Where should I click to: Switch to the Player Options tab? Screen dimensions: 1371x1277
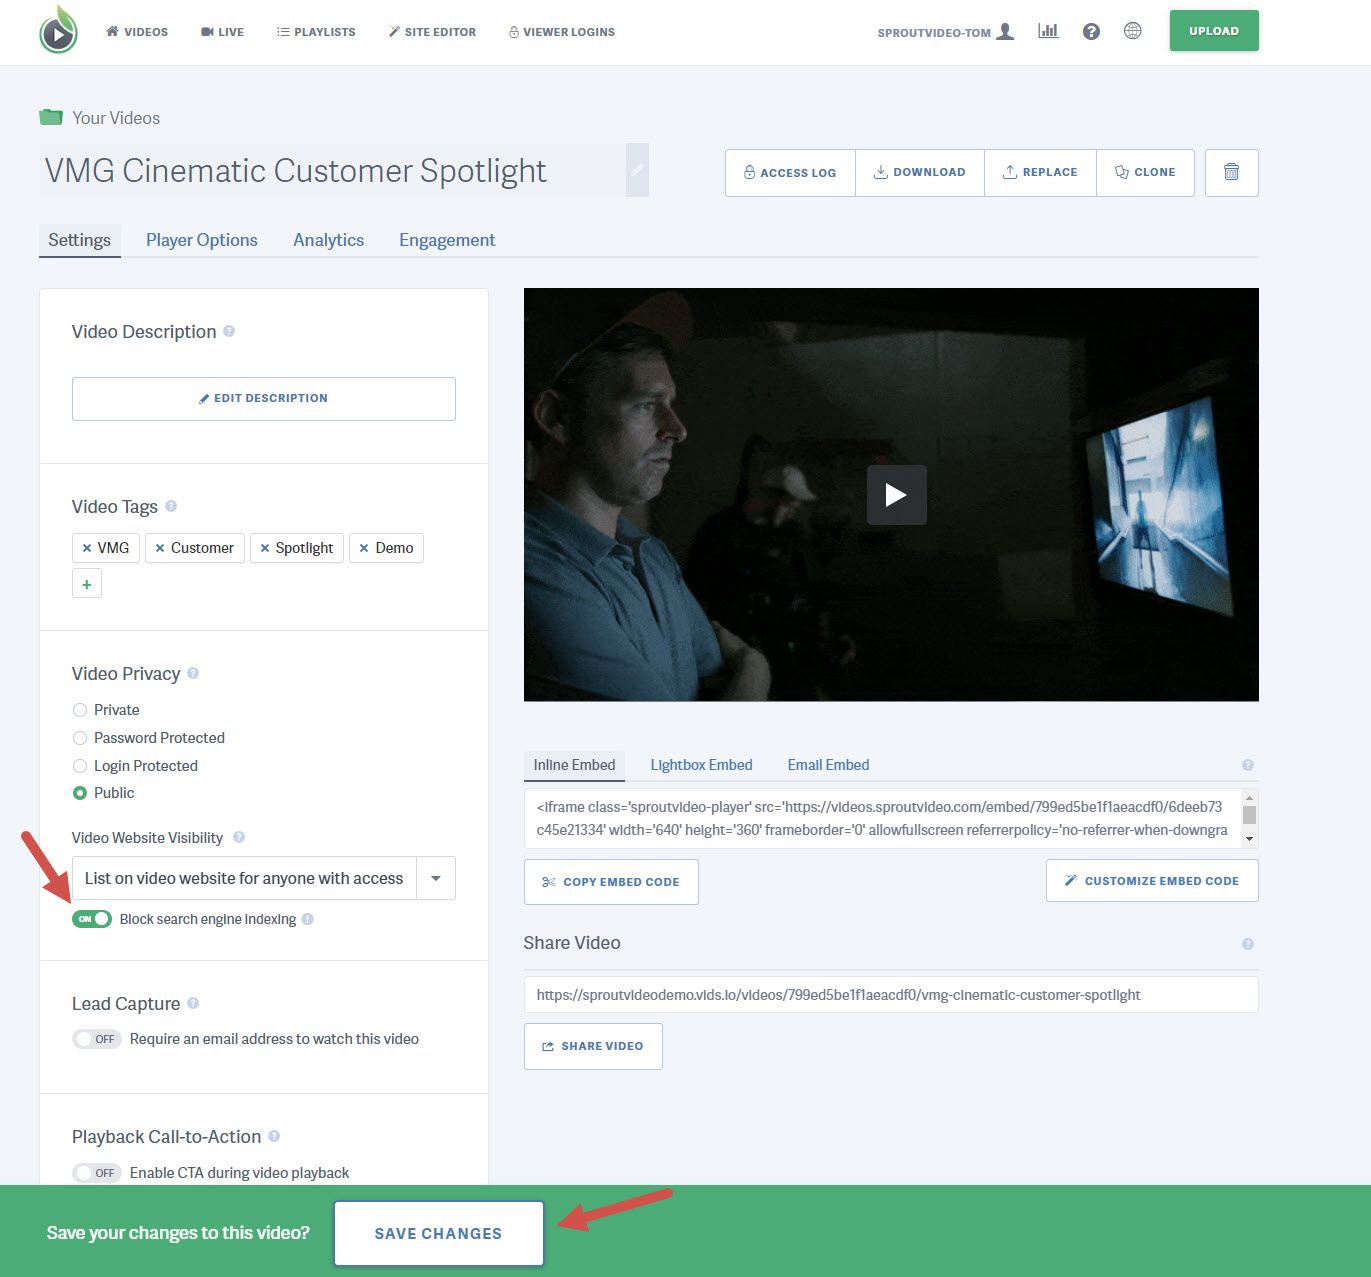pyautogui.click(x=202, y=240)
